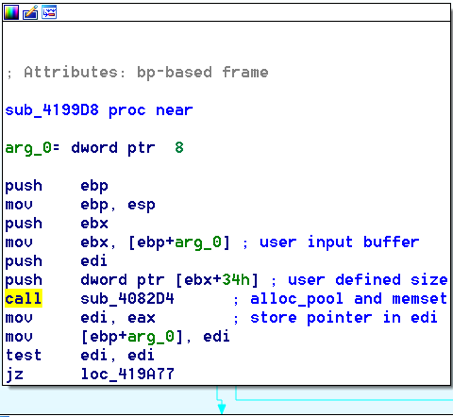
Task: Click the 34h offset operand
Action: 236,280
